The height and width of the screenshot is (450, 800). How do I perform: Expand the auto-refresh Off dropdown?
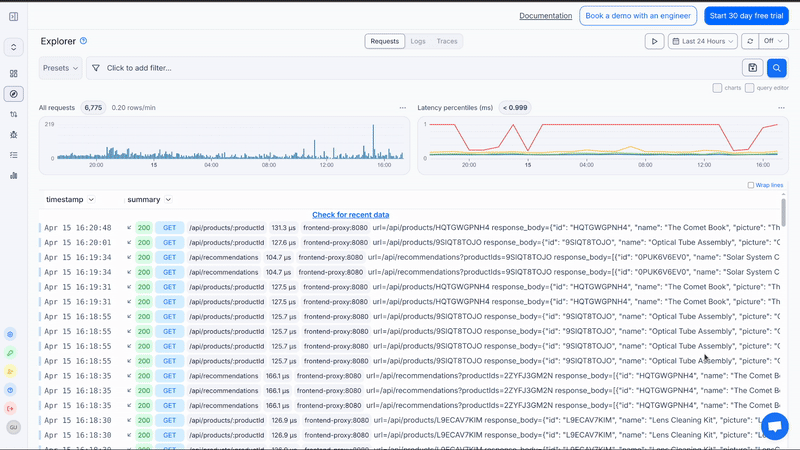[x=773, y=41]
